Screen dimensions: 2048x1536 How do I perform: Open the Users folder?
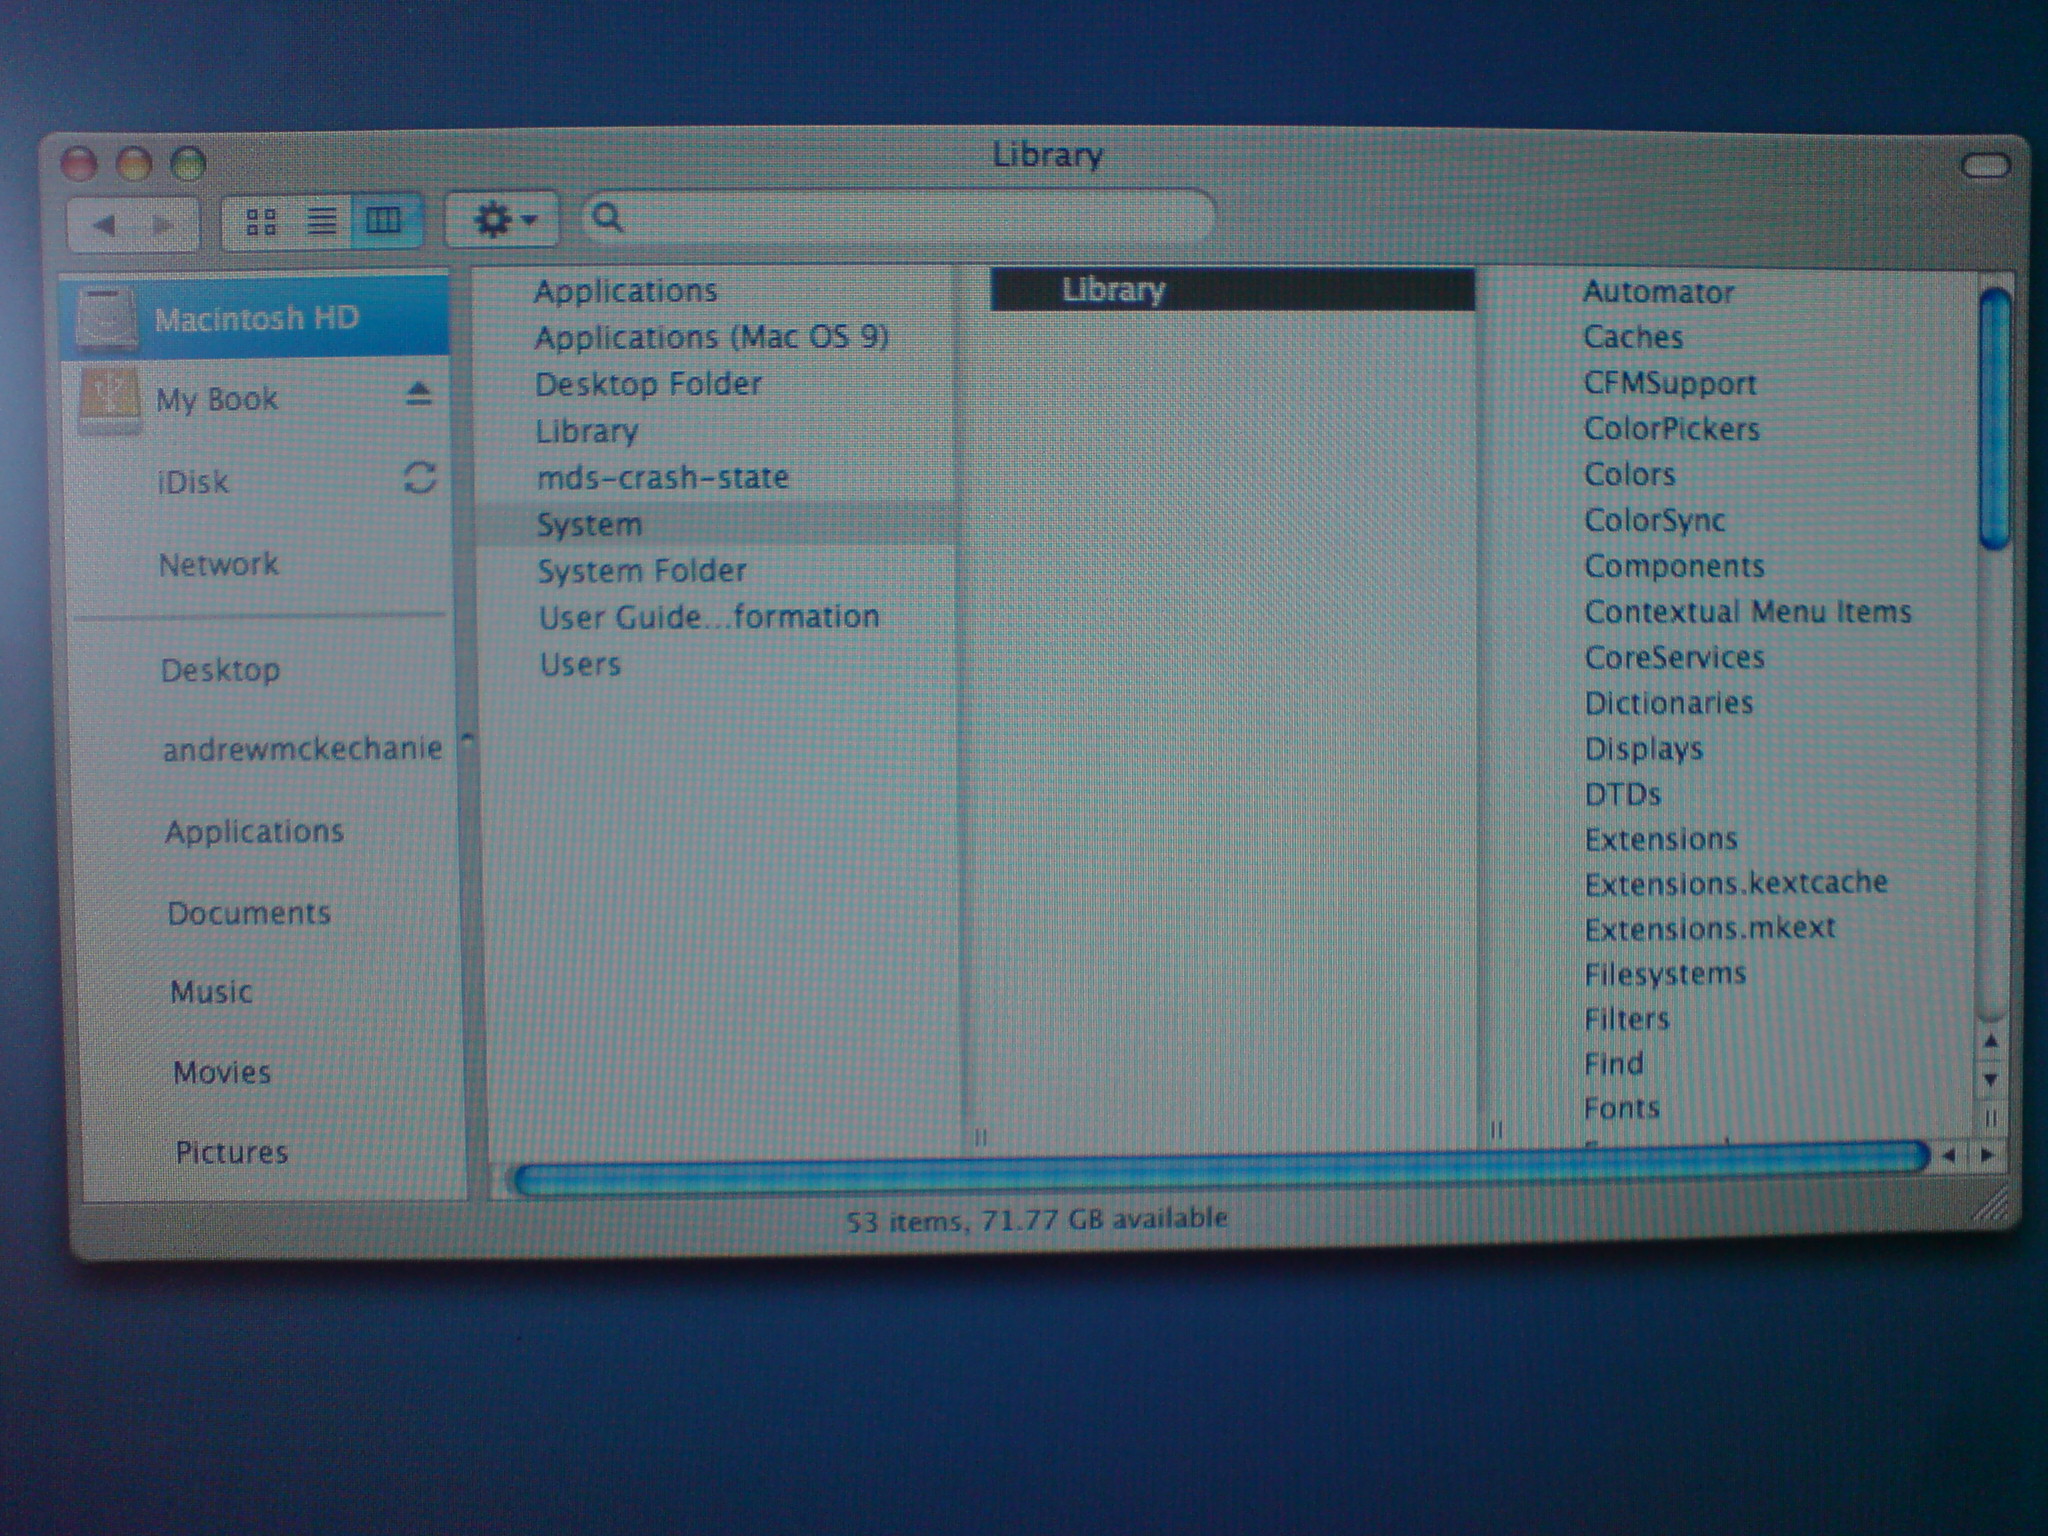(580, 665)
